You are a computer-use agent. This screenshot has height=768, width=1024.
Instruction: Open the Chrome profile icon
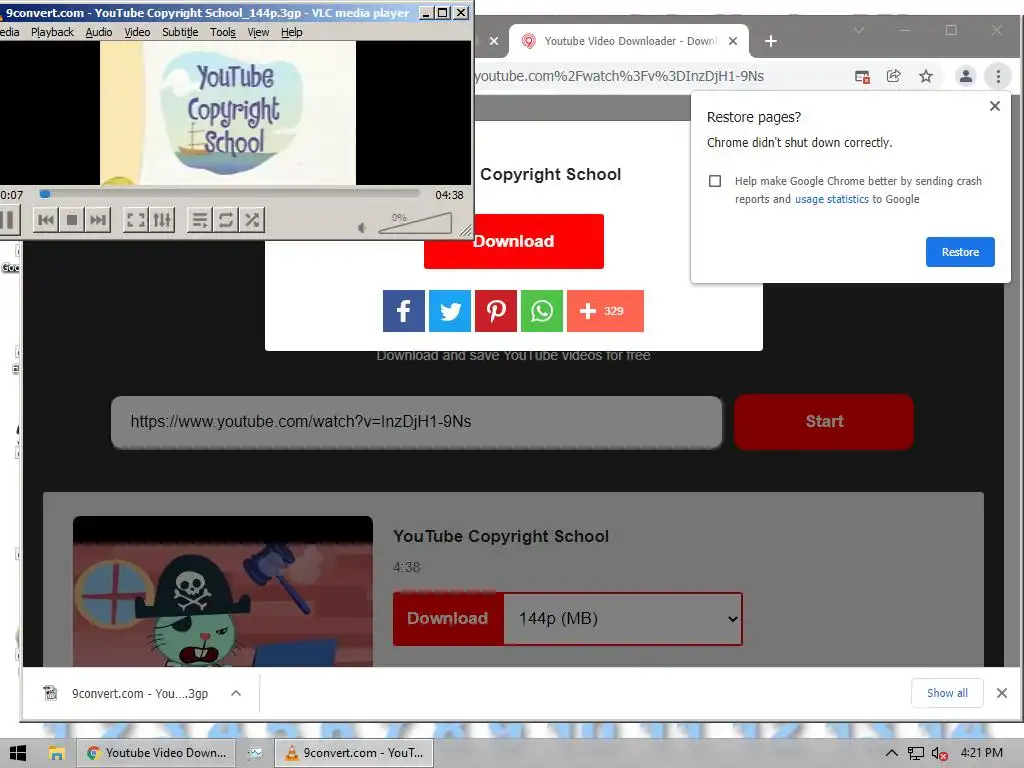click(965, 76)
